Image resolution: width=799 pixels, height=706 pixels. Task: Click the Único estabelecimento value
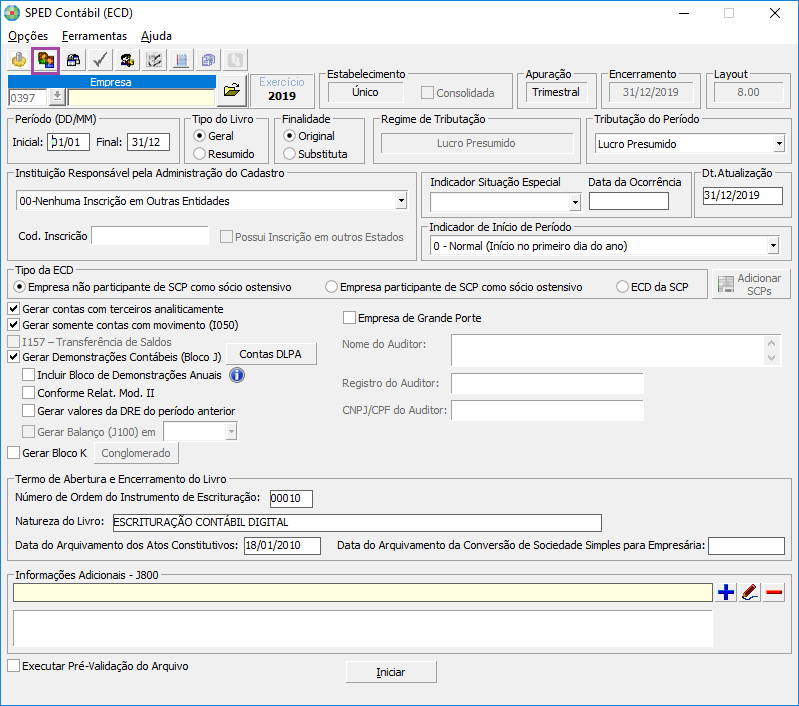tap(365, 92)
